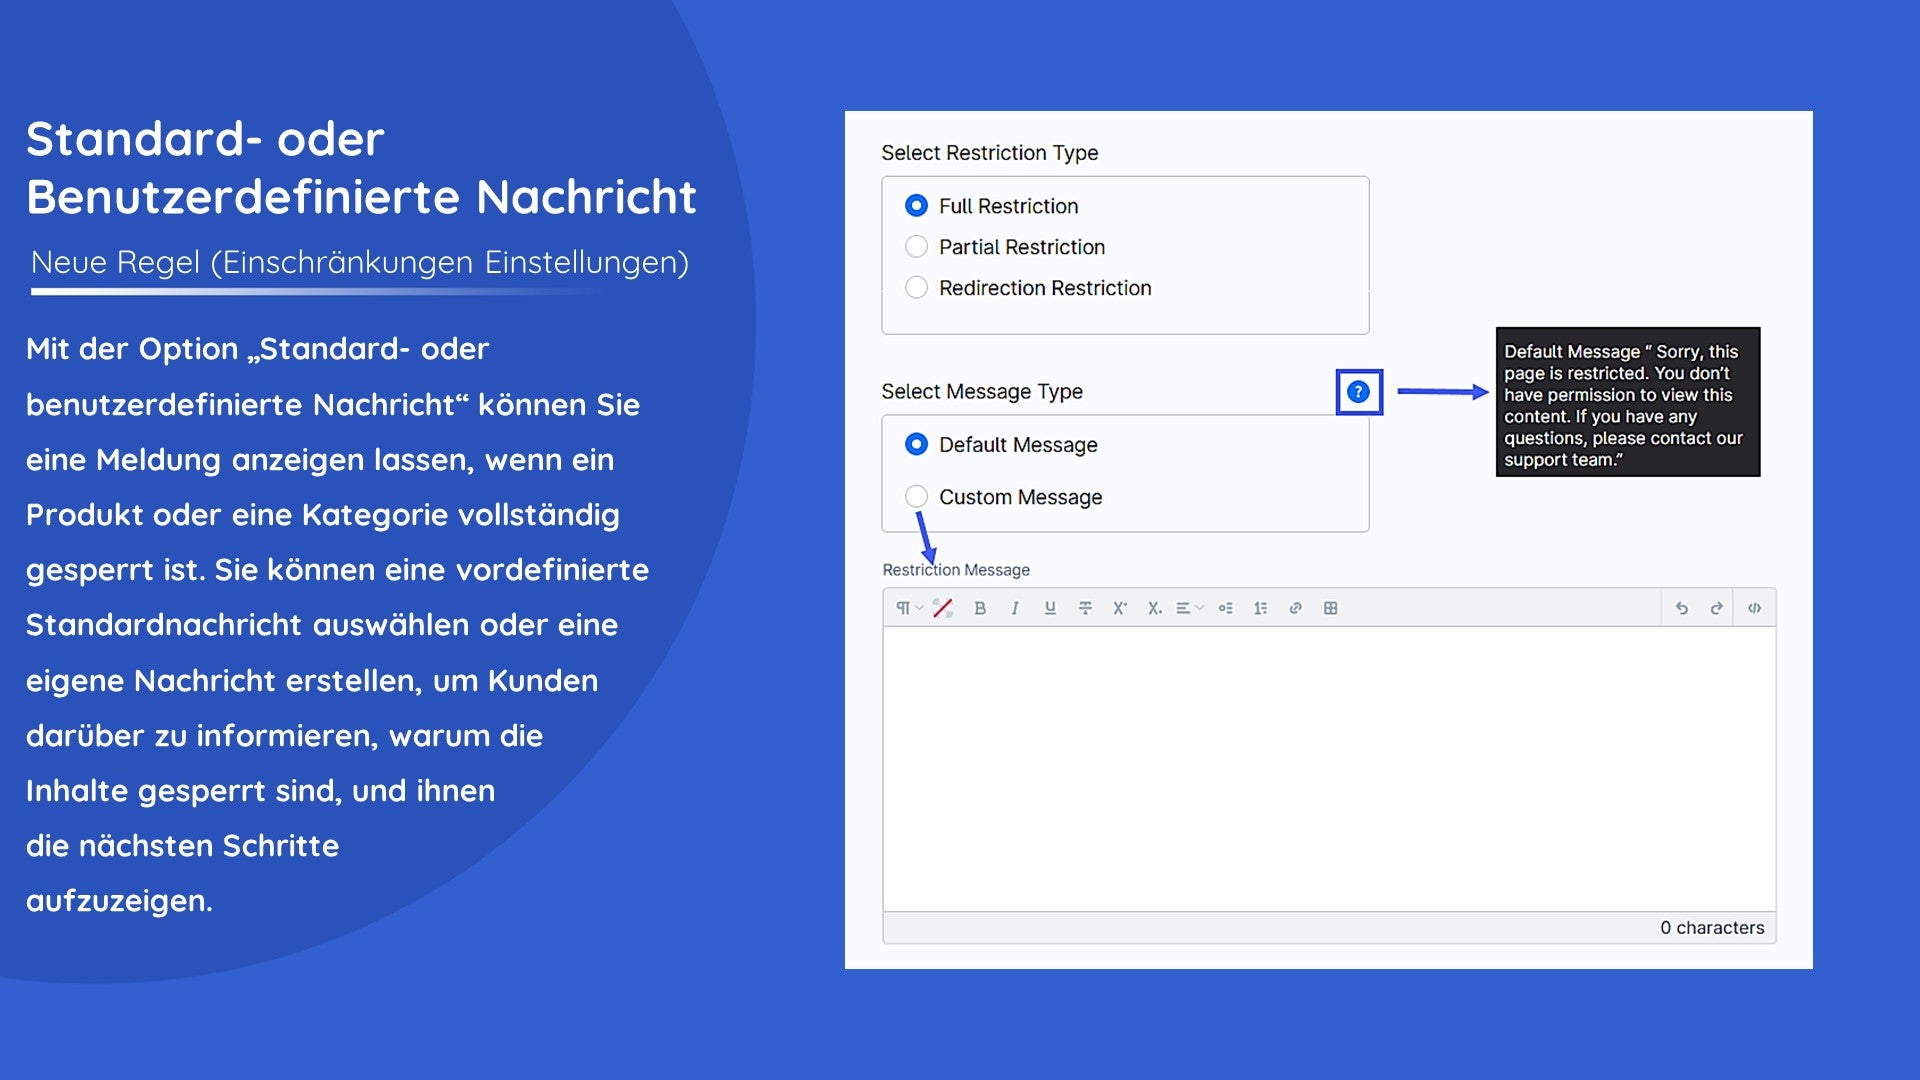1920x1080 pixels.
Task: Select the Full Restriction option
Action: click(x=916, y=206)
